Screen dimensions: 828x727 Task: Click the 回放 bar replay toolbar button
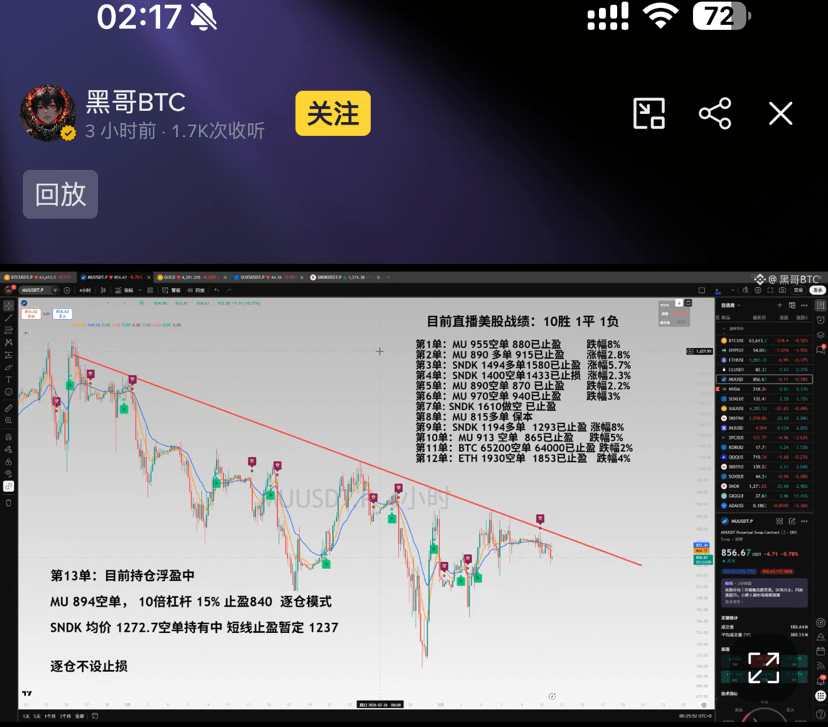[x=196, y=290]
